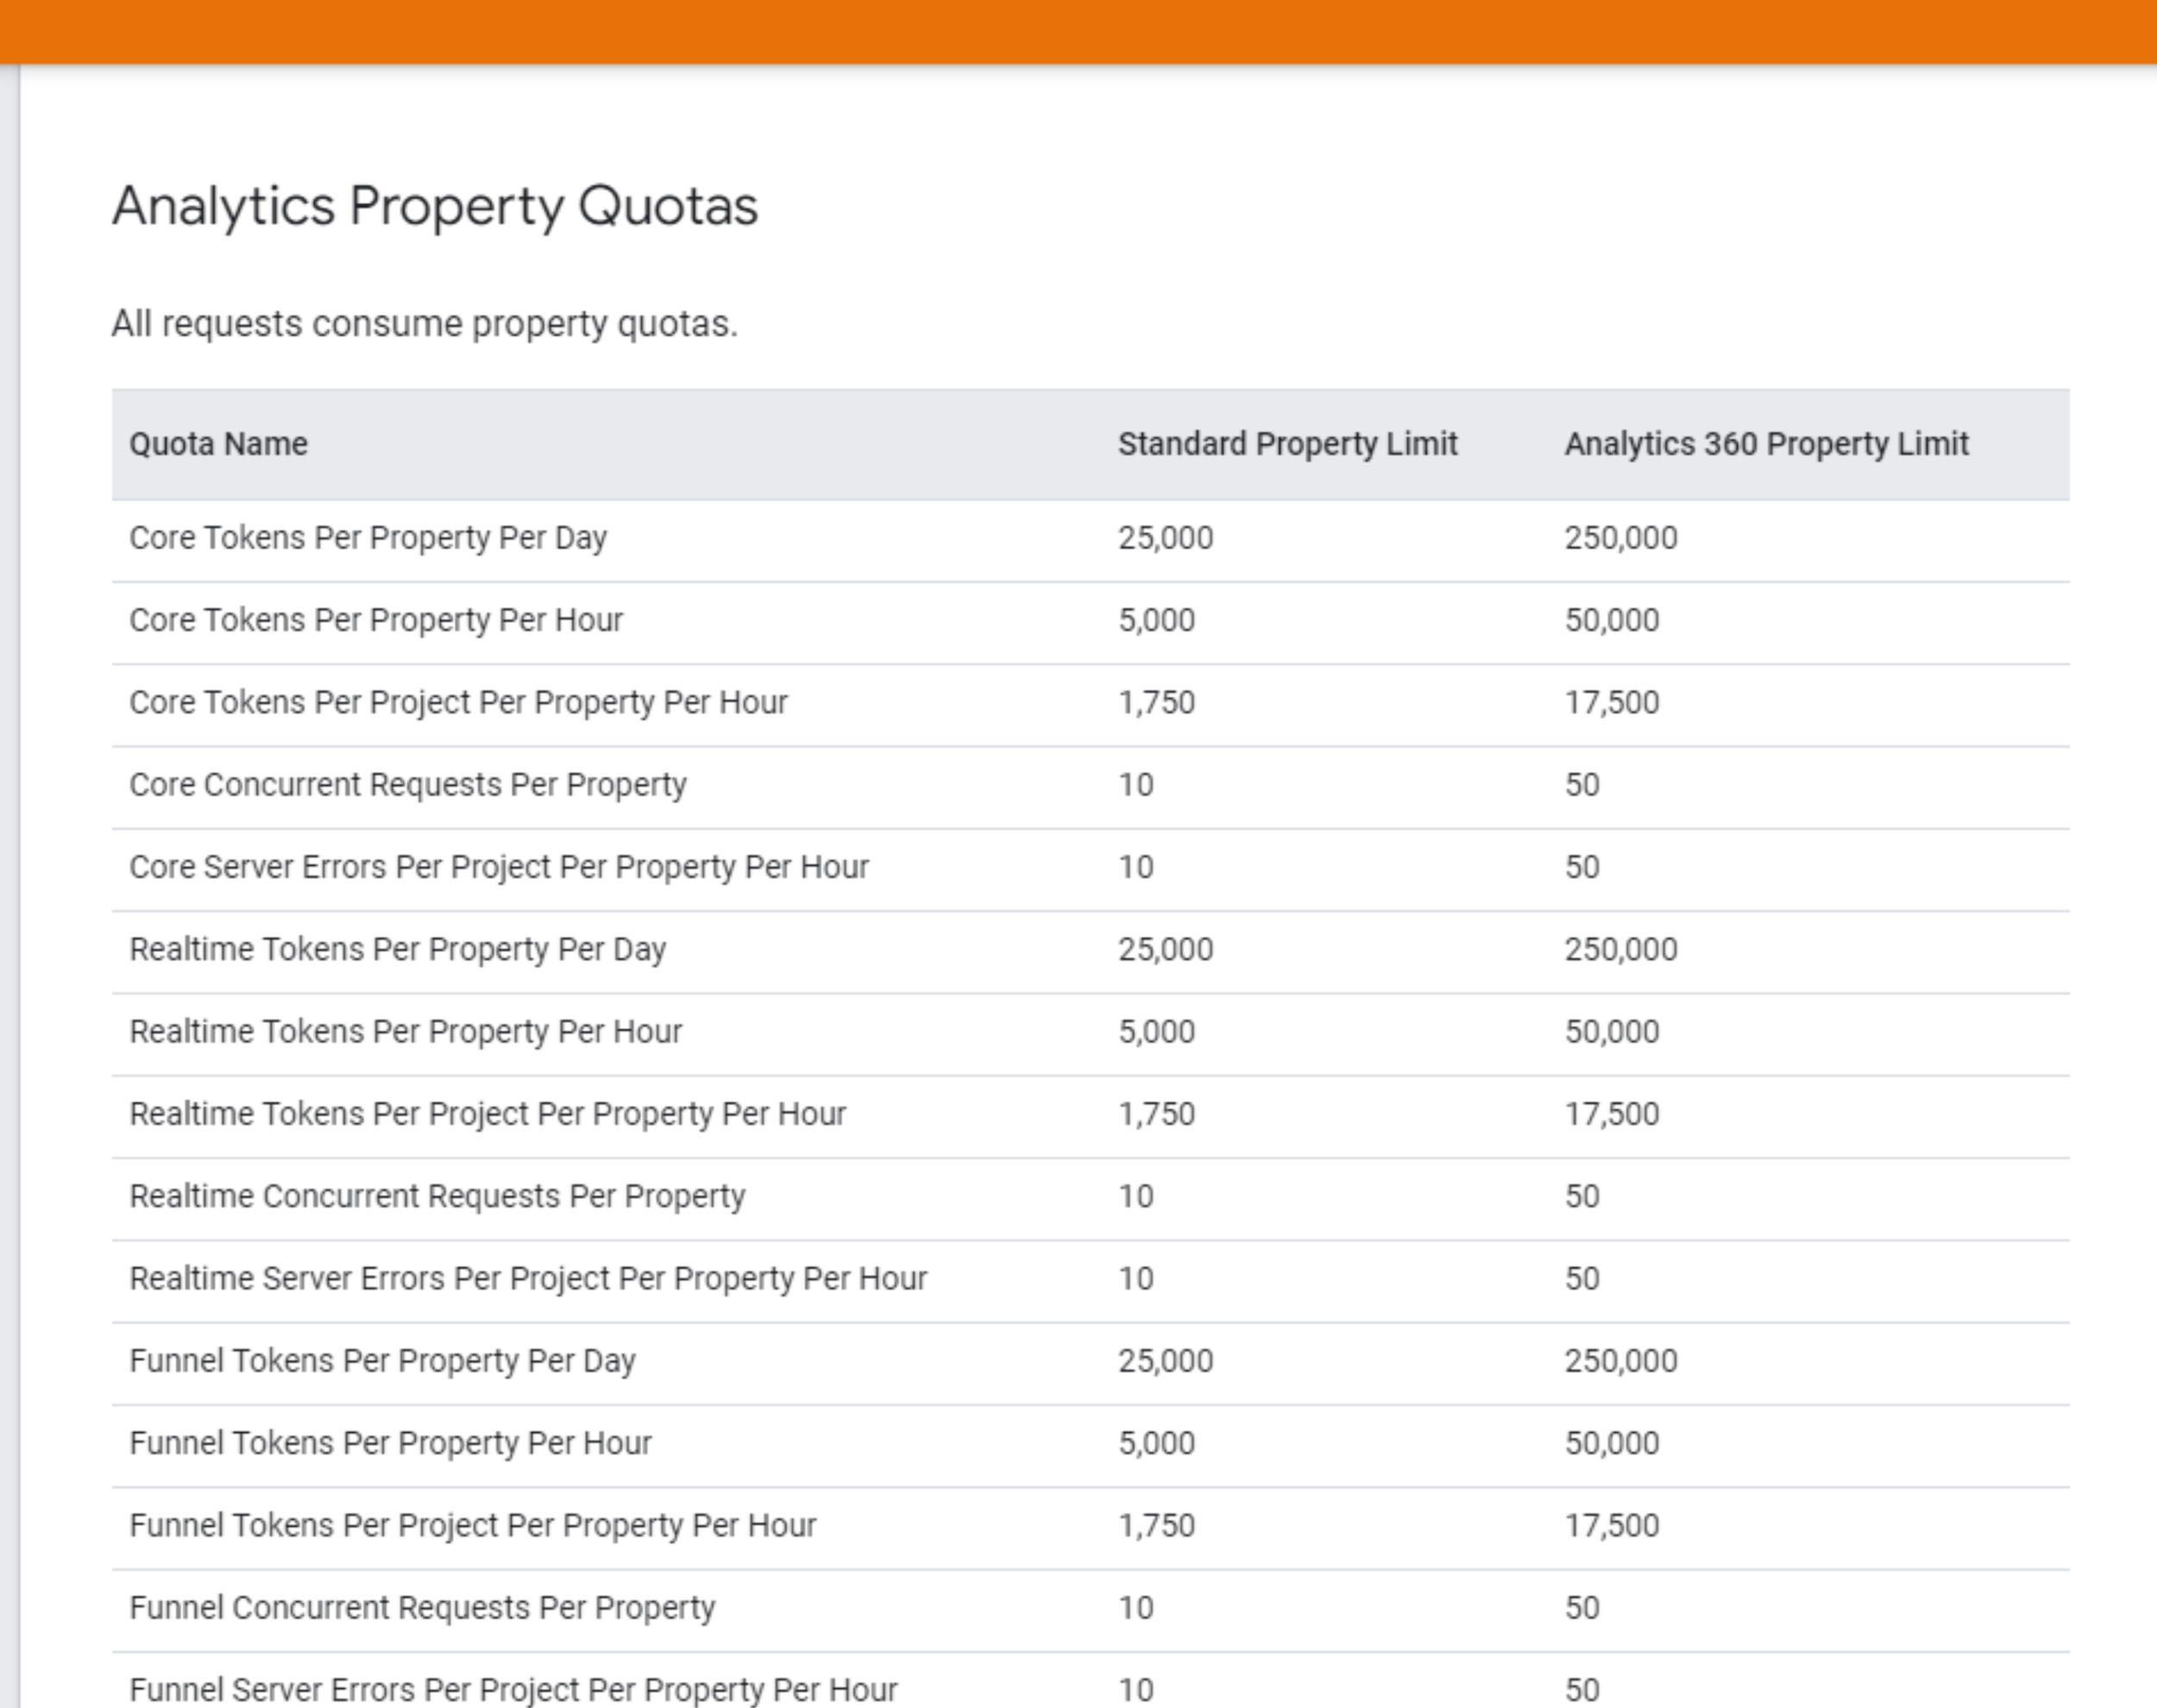2157x1708 pixels.
Task: Click 25,000 in Funnel Tokens Per Day row
Action: [x=1166, y=1361]
